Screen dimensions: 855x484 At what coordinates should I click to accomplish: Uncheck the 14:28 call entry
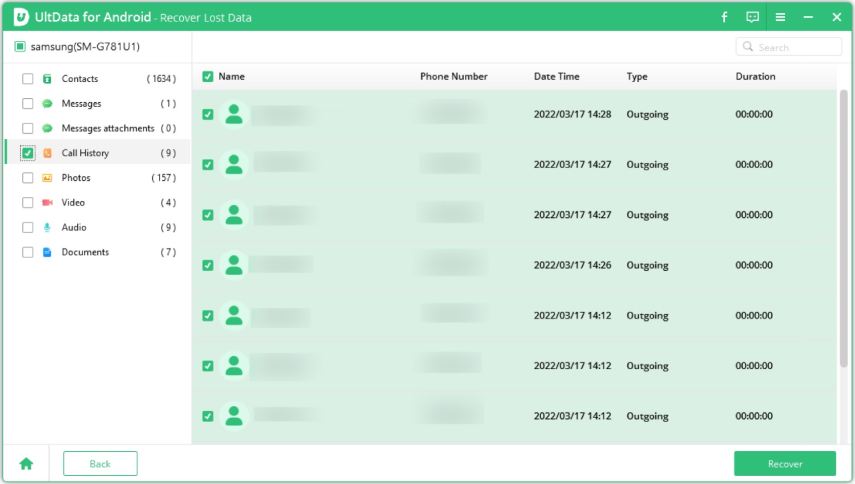click(207, 114)
